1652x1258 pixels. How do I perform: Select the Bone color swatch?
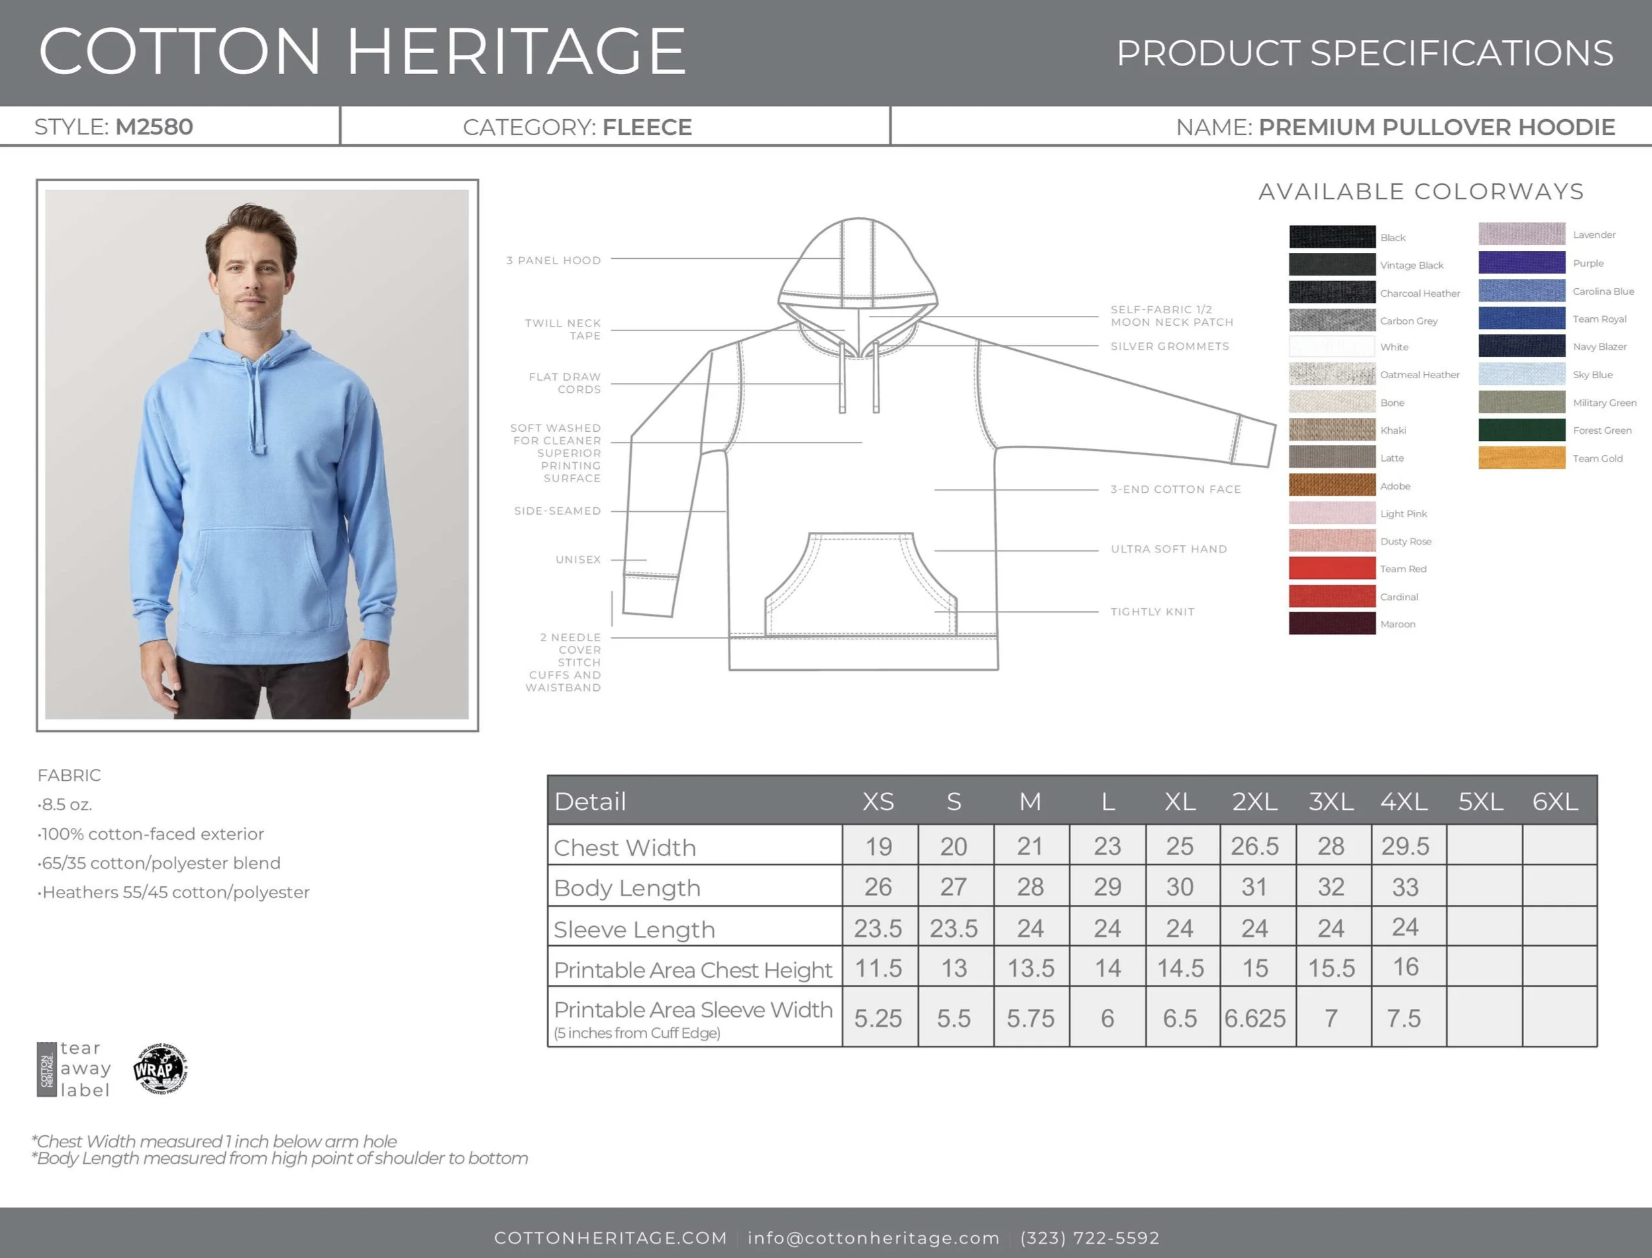pyautogui.click(x=1332, y=403)
